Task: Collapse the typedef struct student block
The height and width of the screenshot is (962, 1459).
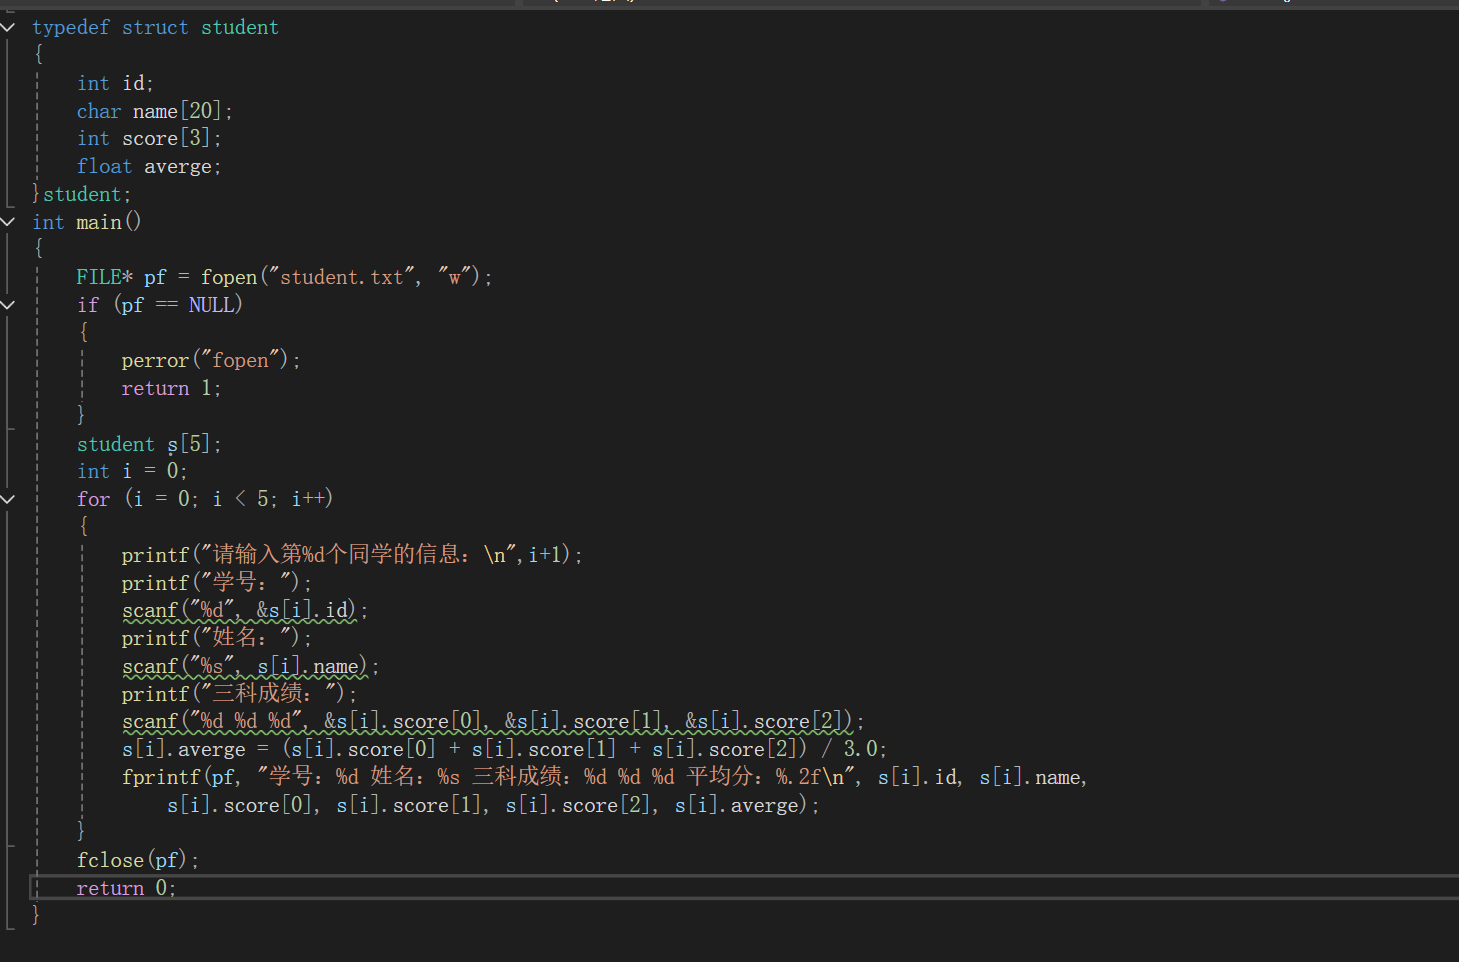Action: (8, 27)
